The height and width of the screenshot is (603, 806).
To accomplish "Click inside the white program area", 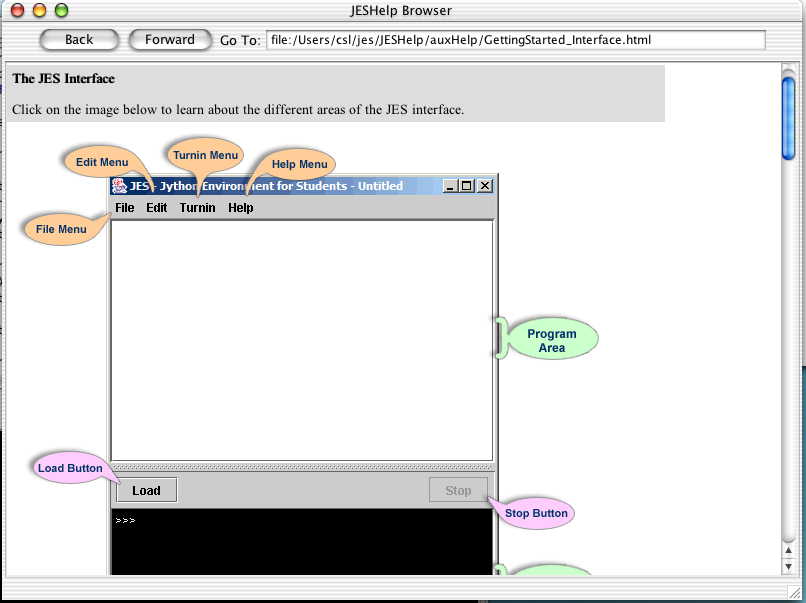I will tap(302, 340).
